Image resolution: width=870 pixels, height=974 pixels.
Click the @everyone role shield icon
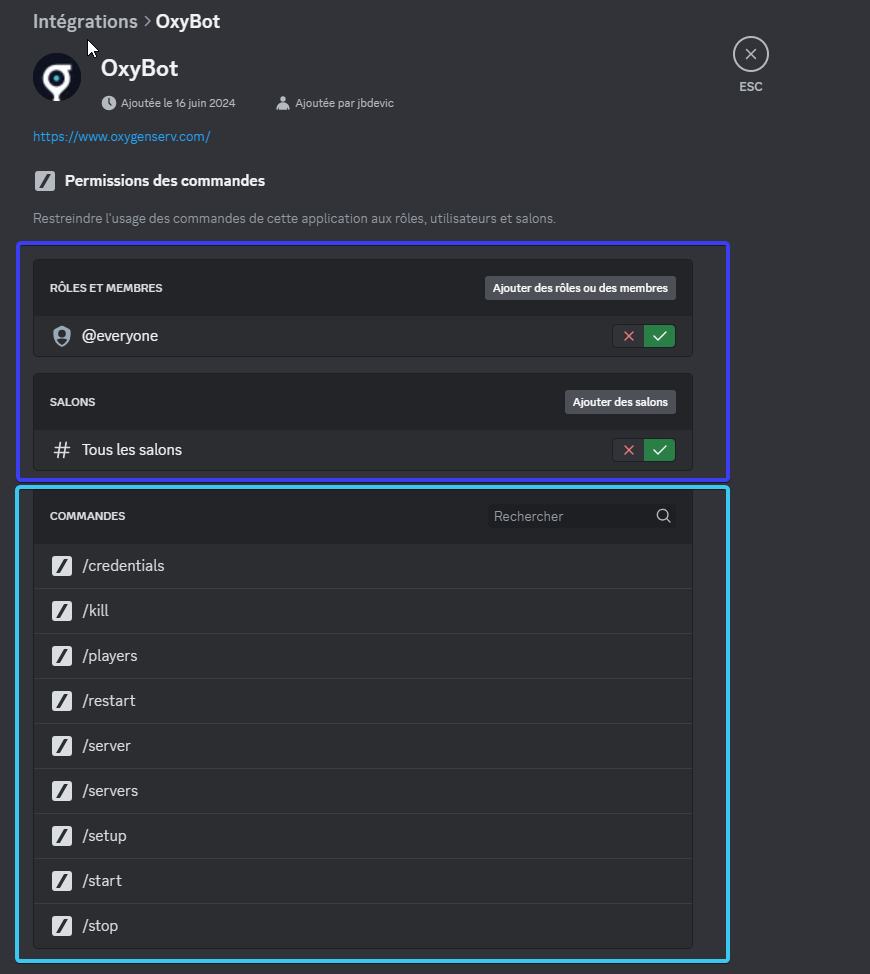[x=62, y=336]
